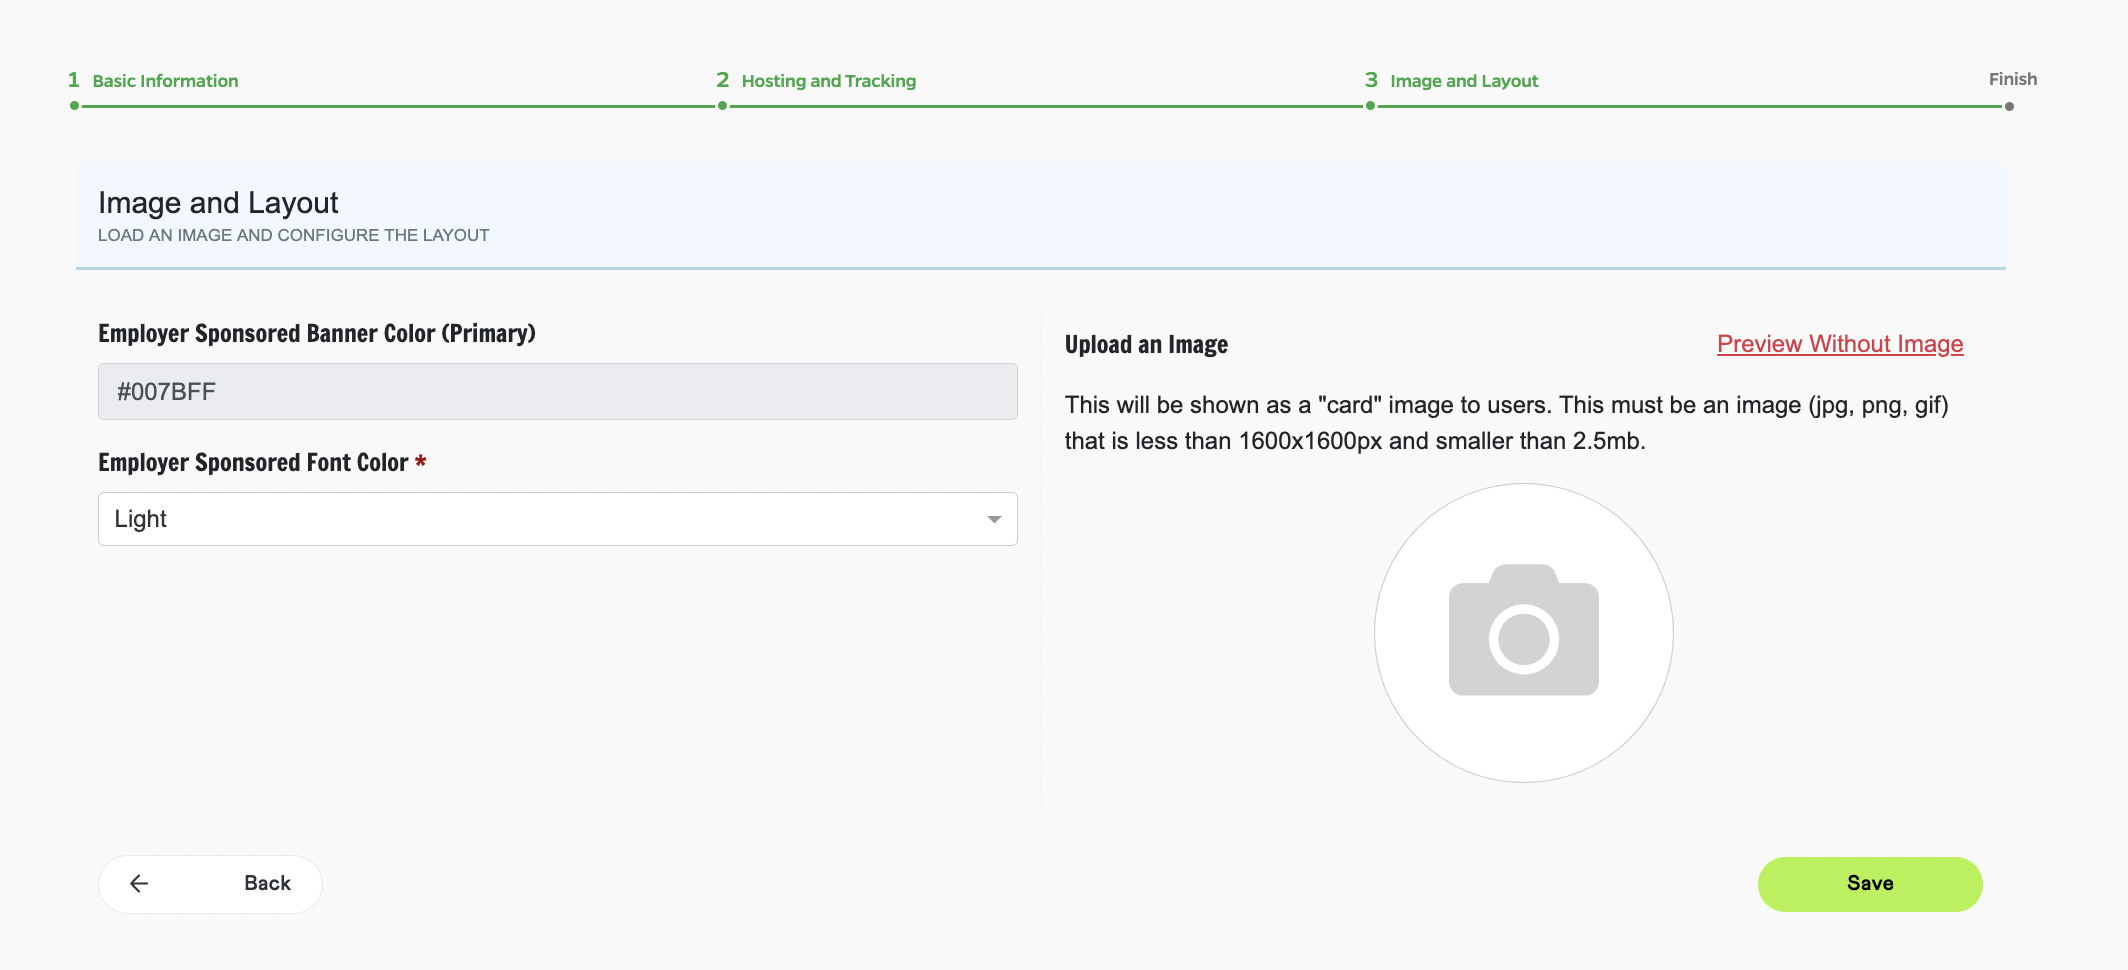
Task: Click the Image and Layout header banner
Action: [1040, 213]
